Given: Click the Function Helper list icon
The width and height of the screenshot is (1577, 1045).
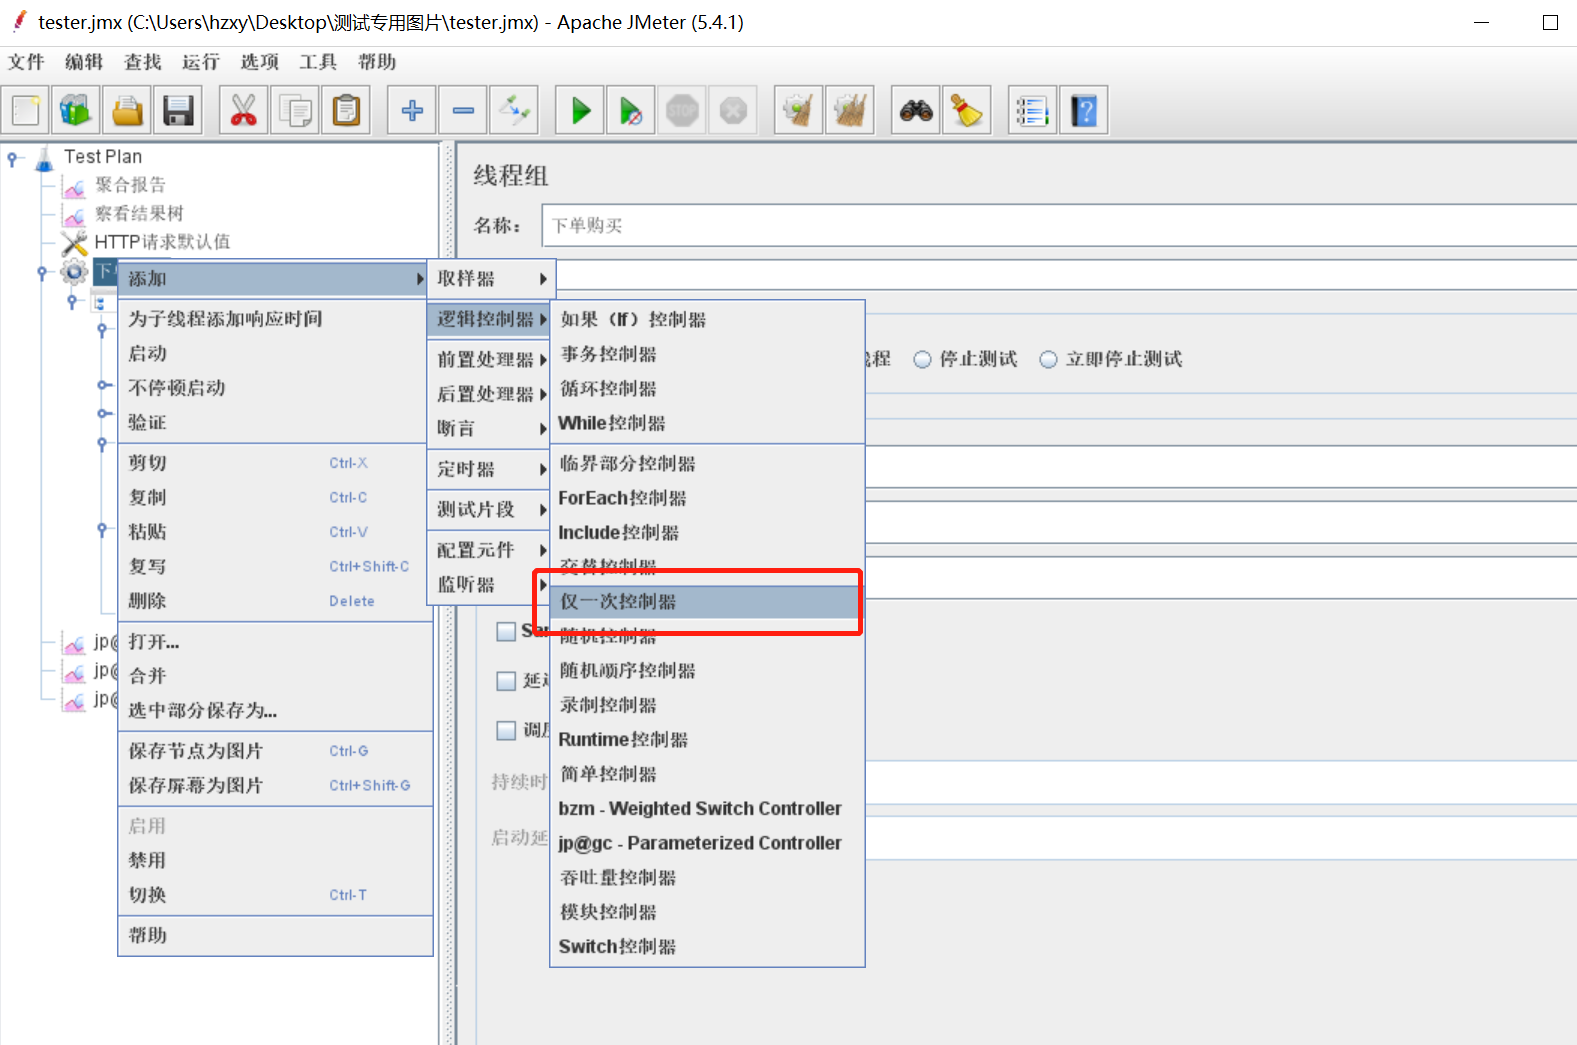Looking at the screenshot, I should [x=1032, y=110].
